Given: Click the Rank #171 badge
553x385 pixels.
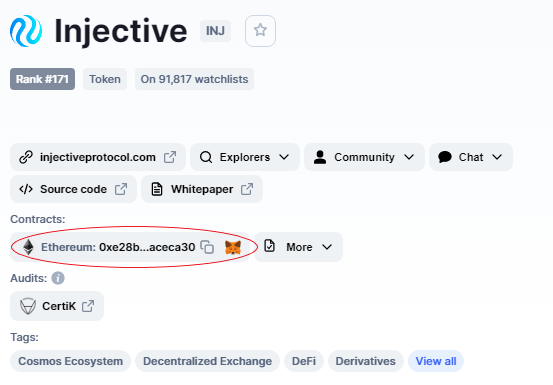Looking at the screenshot, I should (x=42, y=79).
